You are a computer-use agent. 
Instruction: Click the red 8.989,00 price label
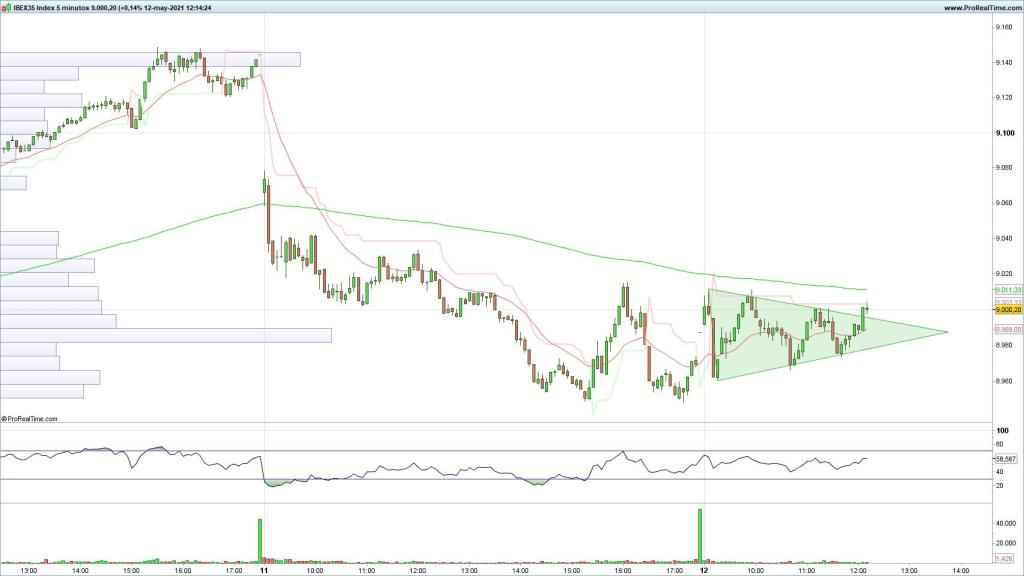point(1006,328)
